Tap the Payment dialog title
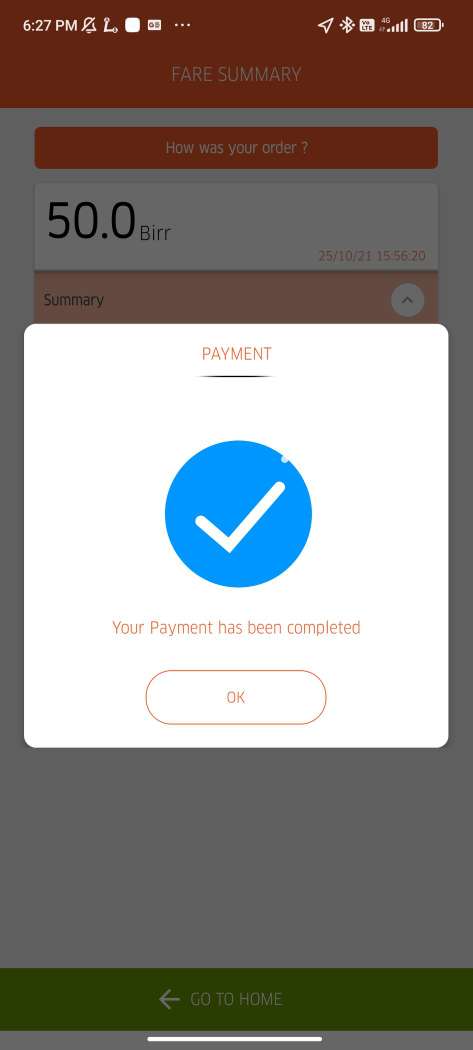The width and height of the screenshot is (473, 1050). tap(236, 354)
